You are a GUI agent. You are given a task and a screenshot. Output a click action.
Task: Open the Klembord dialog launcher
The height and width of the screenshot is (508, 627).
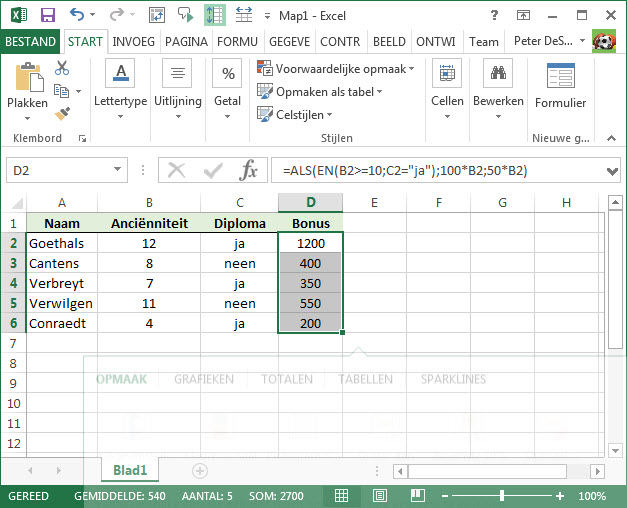82,138
